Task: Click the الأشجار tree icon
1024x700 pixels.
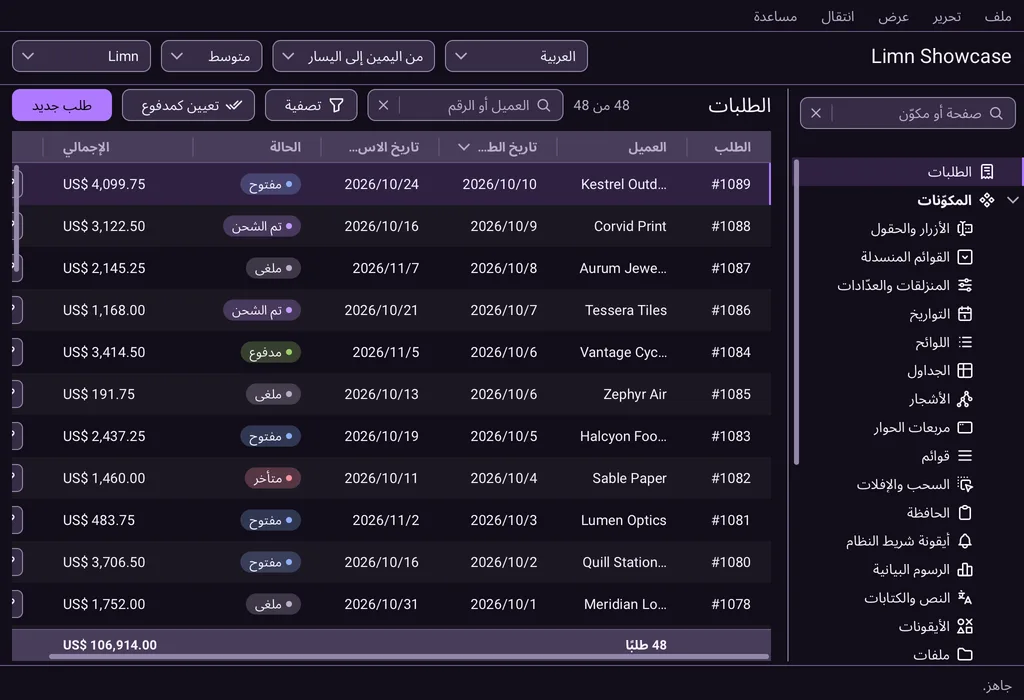Action: click(965, 399)
